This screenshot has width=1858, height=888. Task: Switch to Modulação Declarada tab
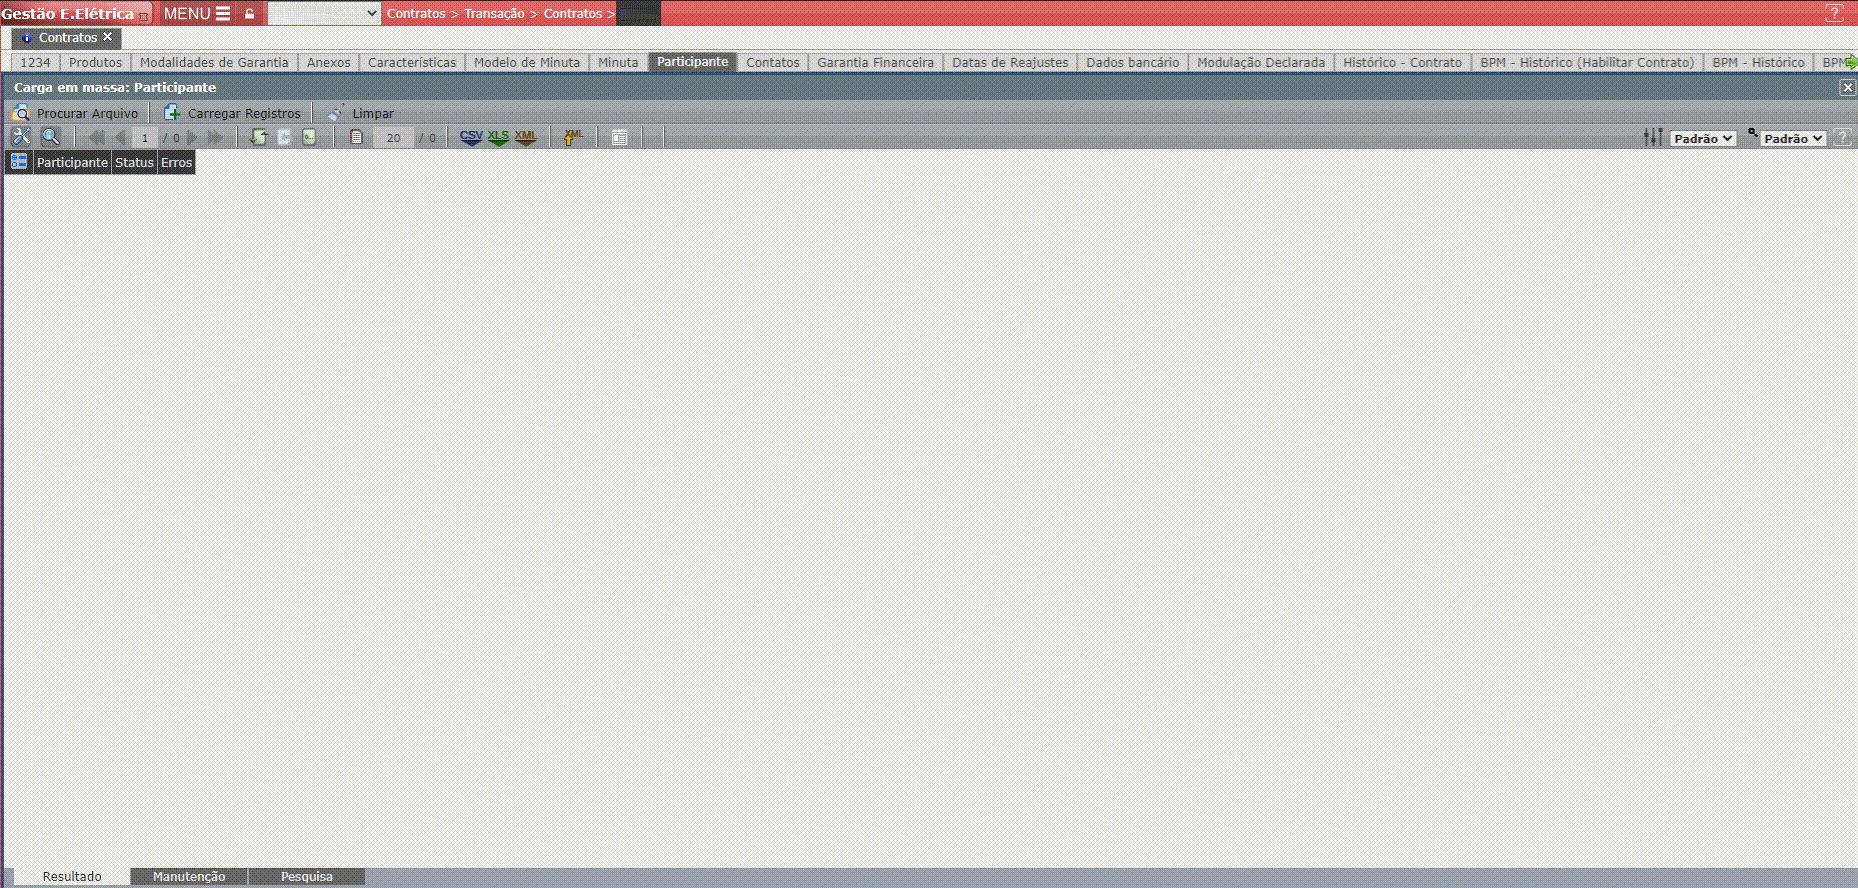[1261, 62]
